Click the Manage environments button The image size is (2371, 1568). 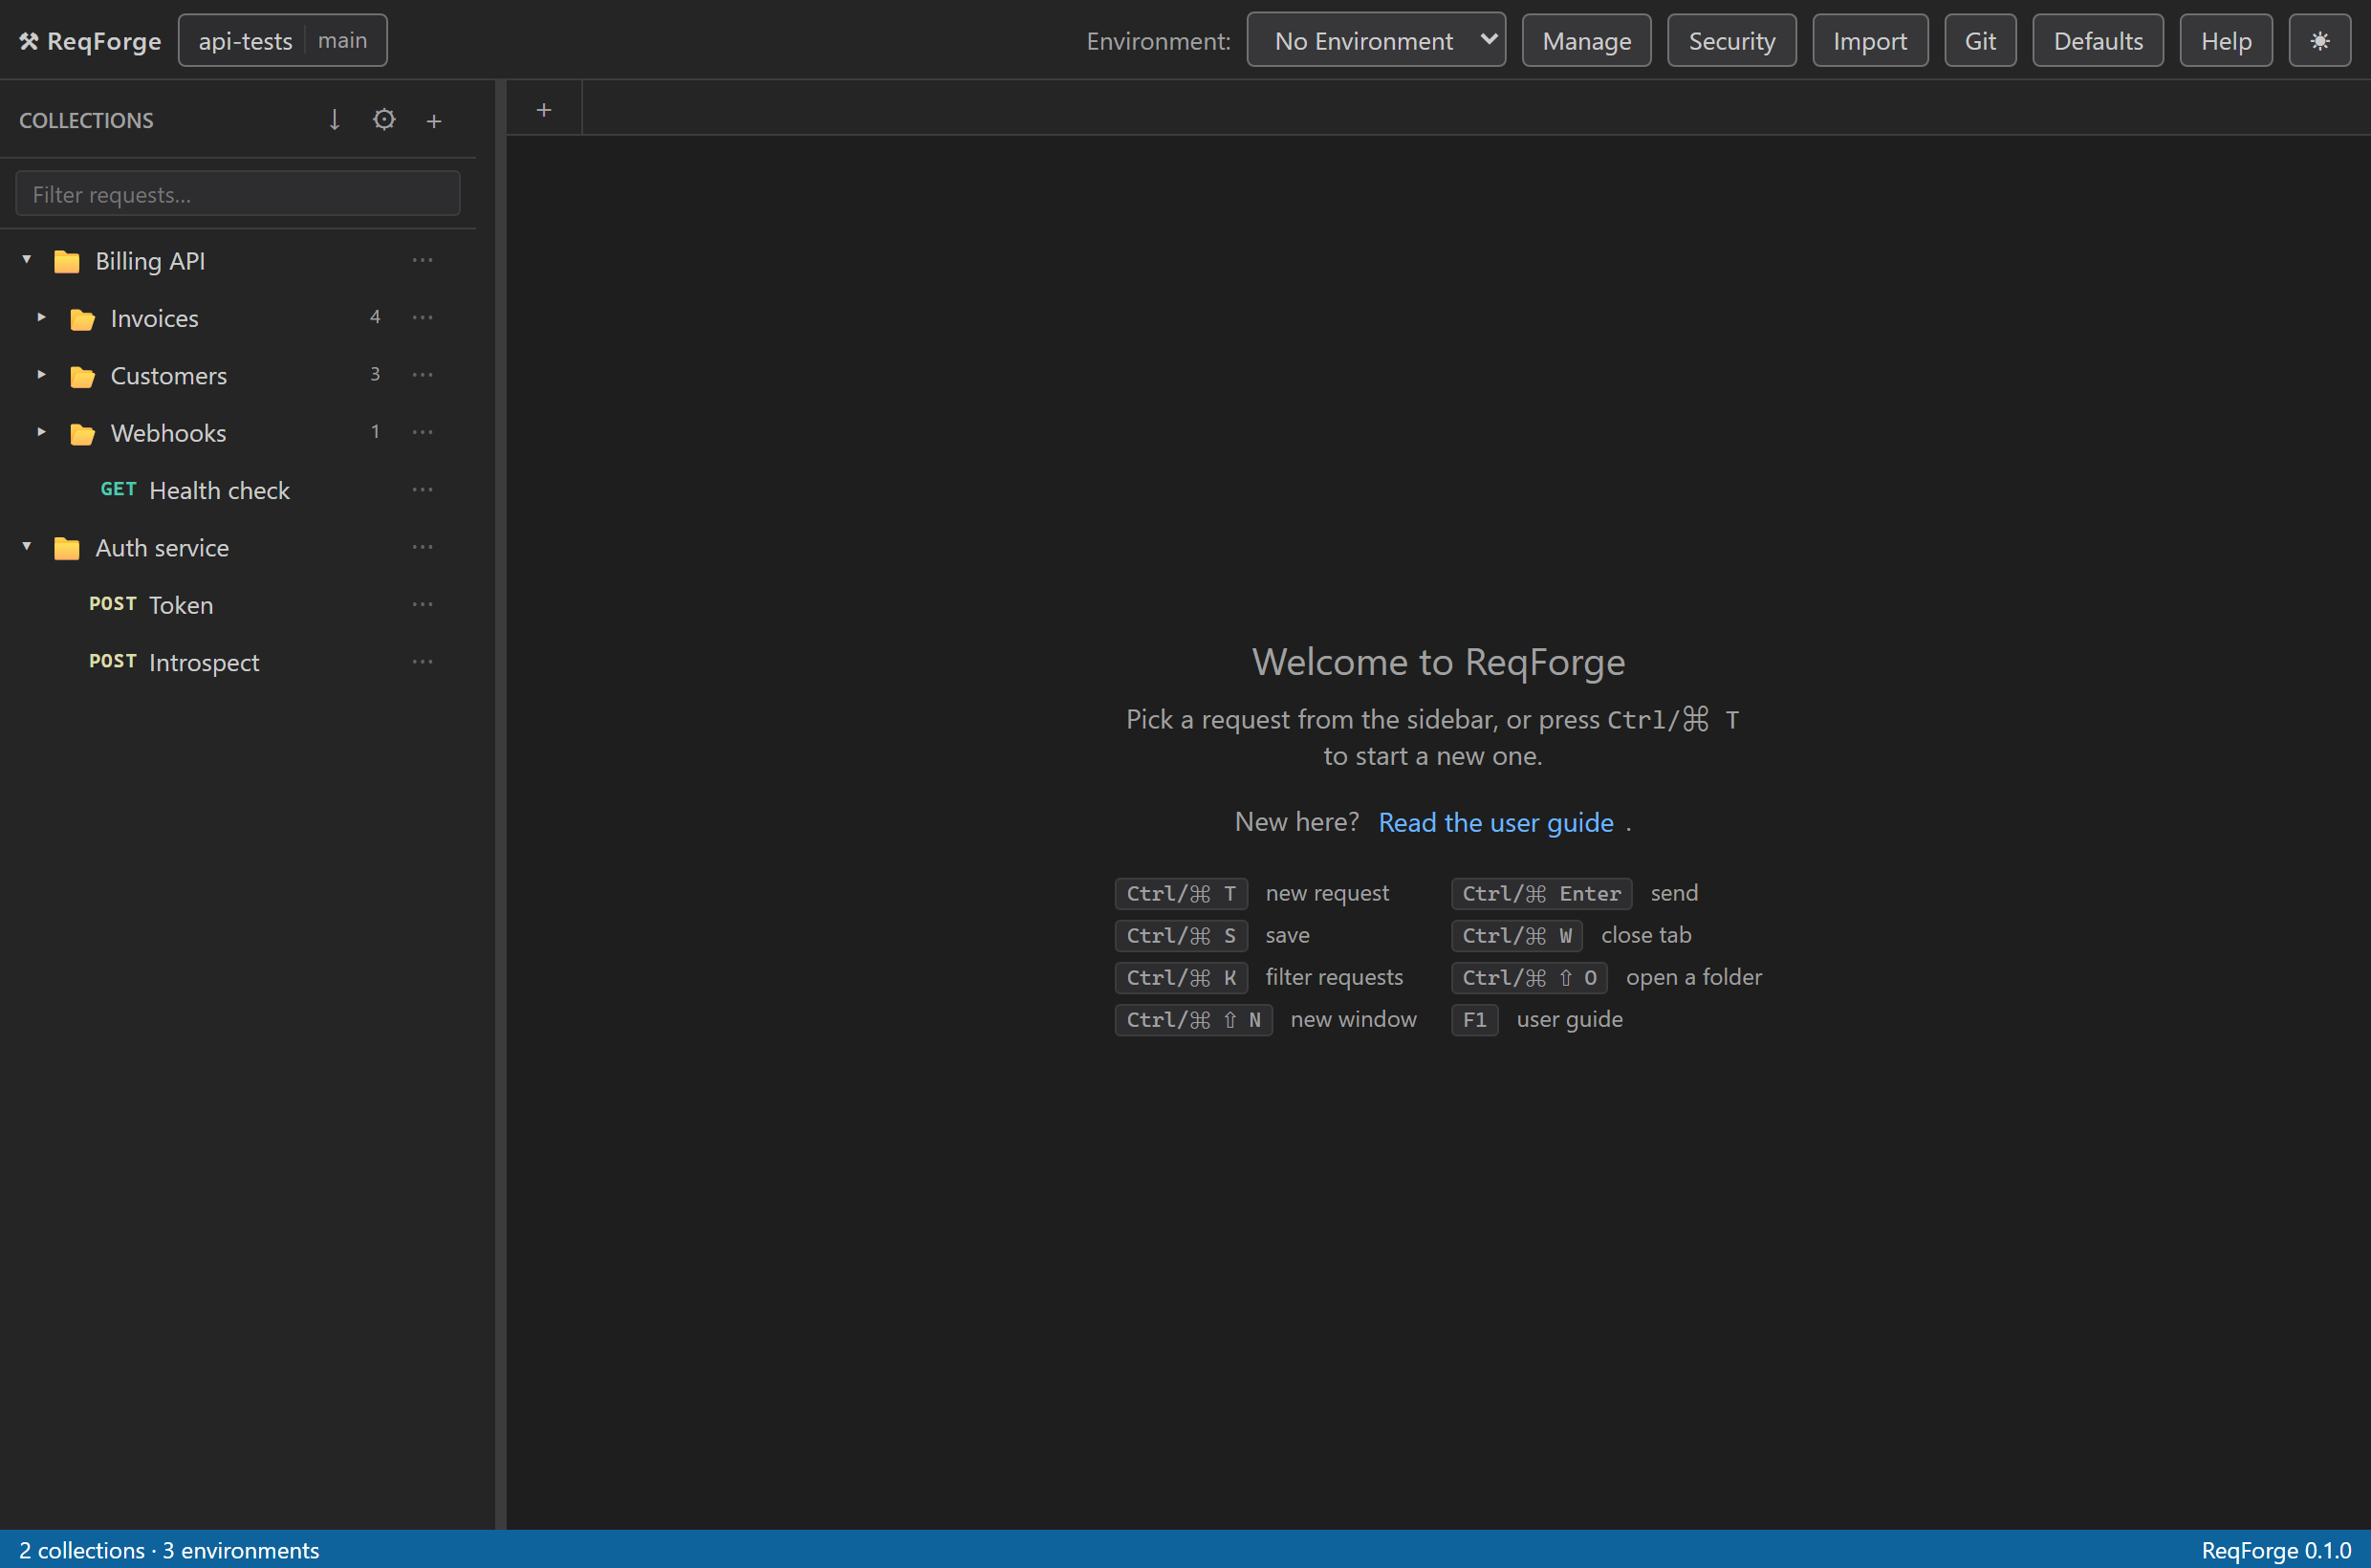[x=1586, y=41]
